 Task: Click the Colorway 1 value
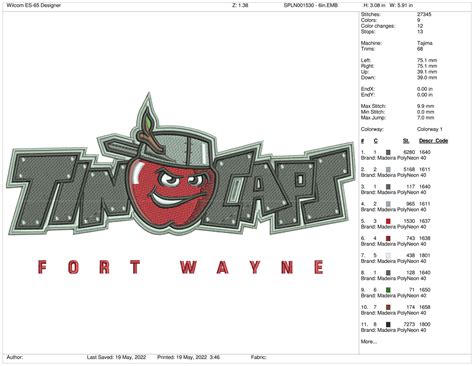(429, 129)
